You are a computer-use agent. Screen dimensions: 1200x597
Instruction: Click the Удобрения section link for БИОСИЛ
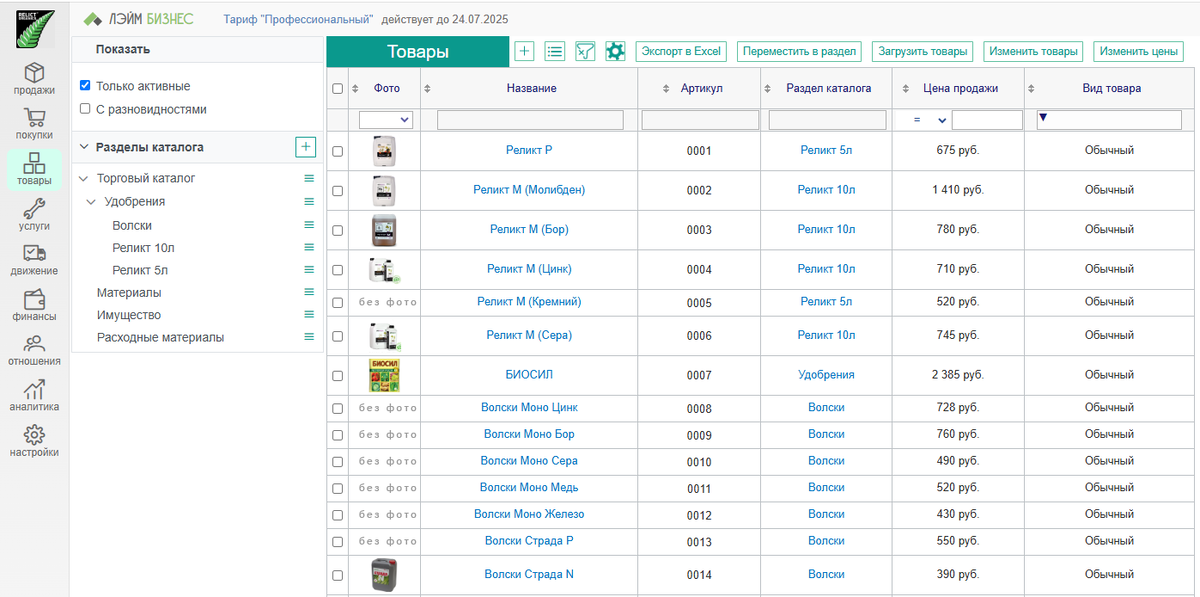[x=826, y=375]
